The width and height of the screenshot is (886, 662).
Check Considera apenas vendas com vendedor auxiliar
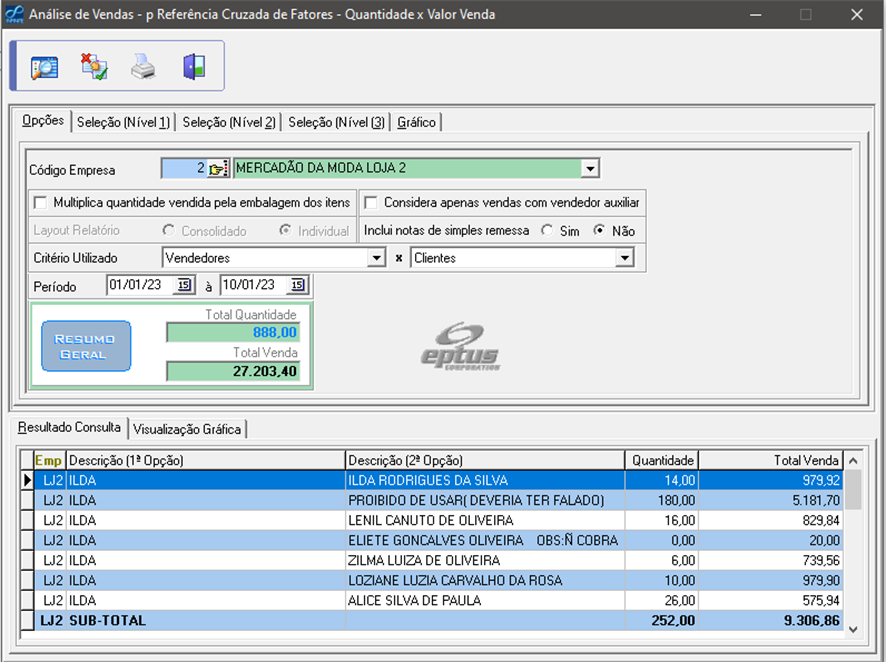[371, 203]
